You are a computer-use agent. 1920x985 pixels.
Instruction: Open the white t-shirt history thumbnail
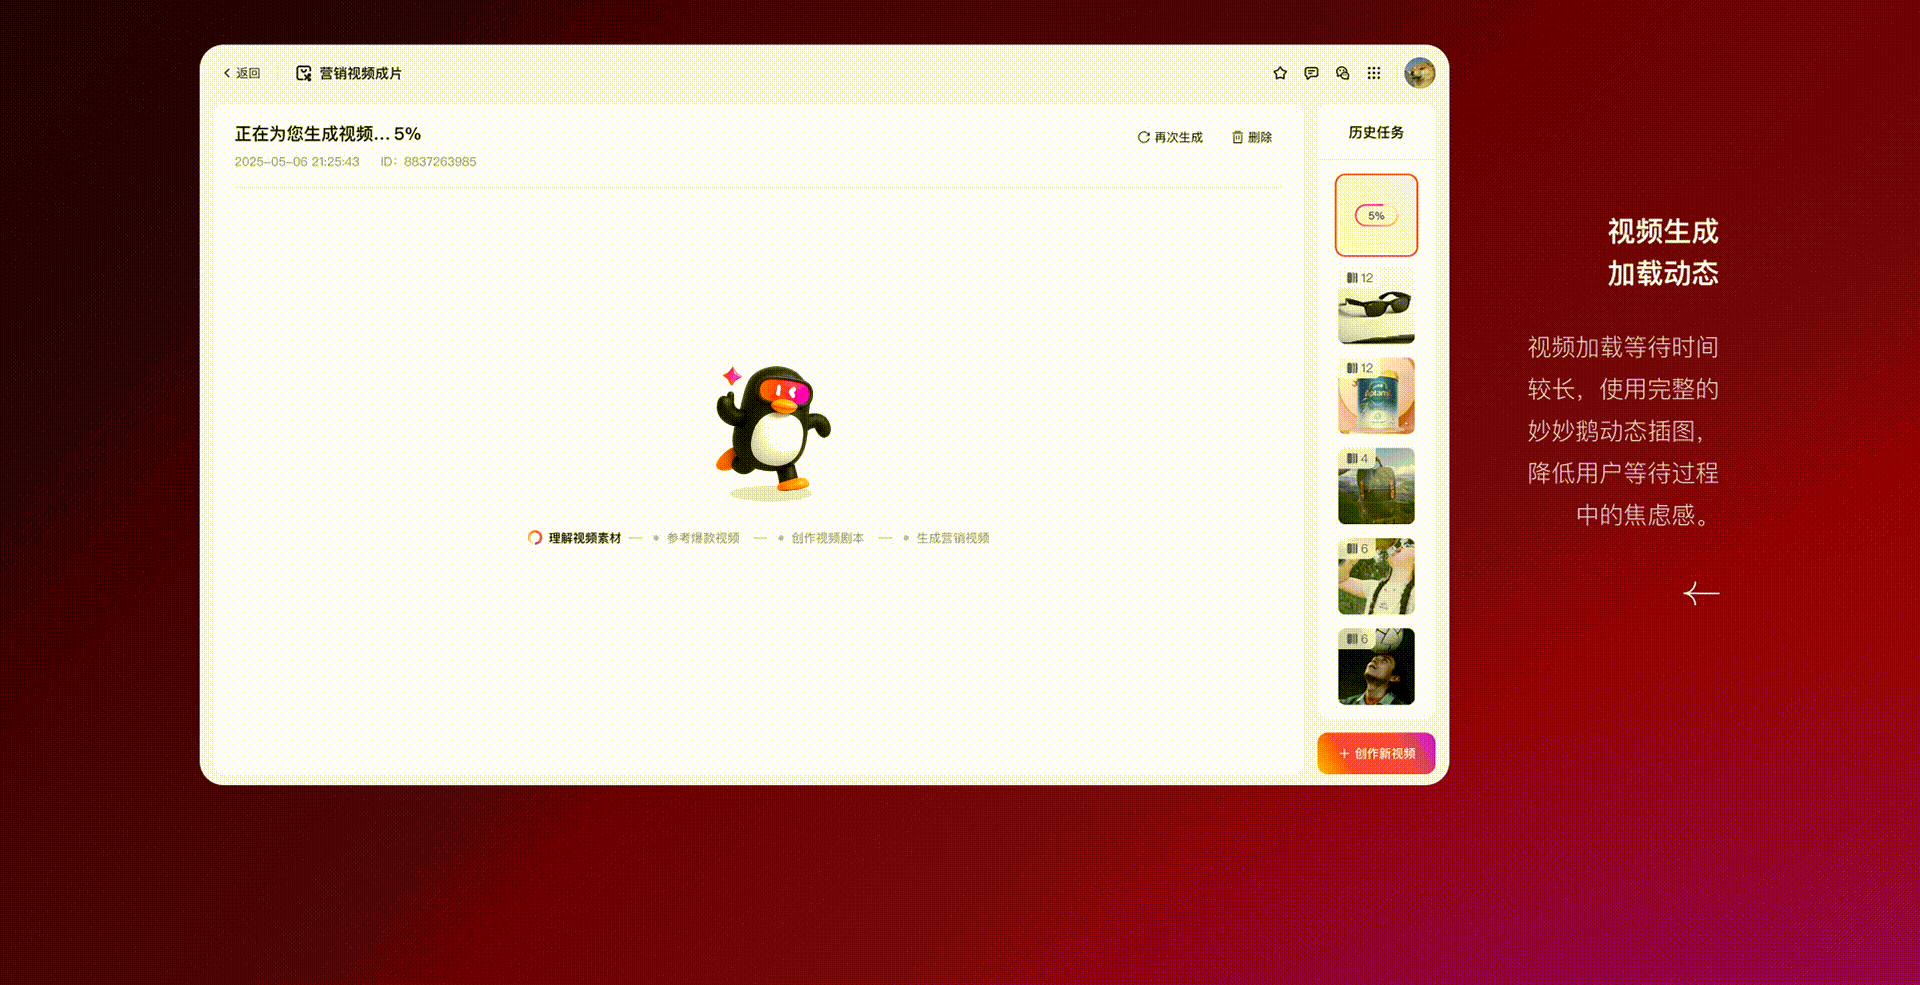[x=1376, y=576]
